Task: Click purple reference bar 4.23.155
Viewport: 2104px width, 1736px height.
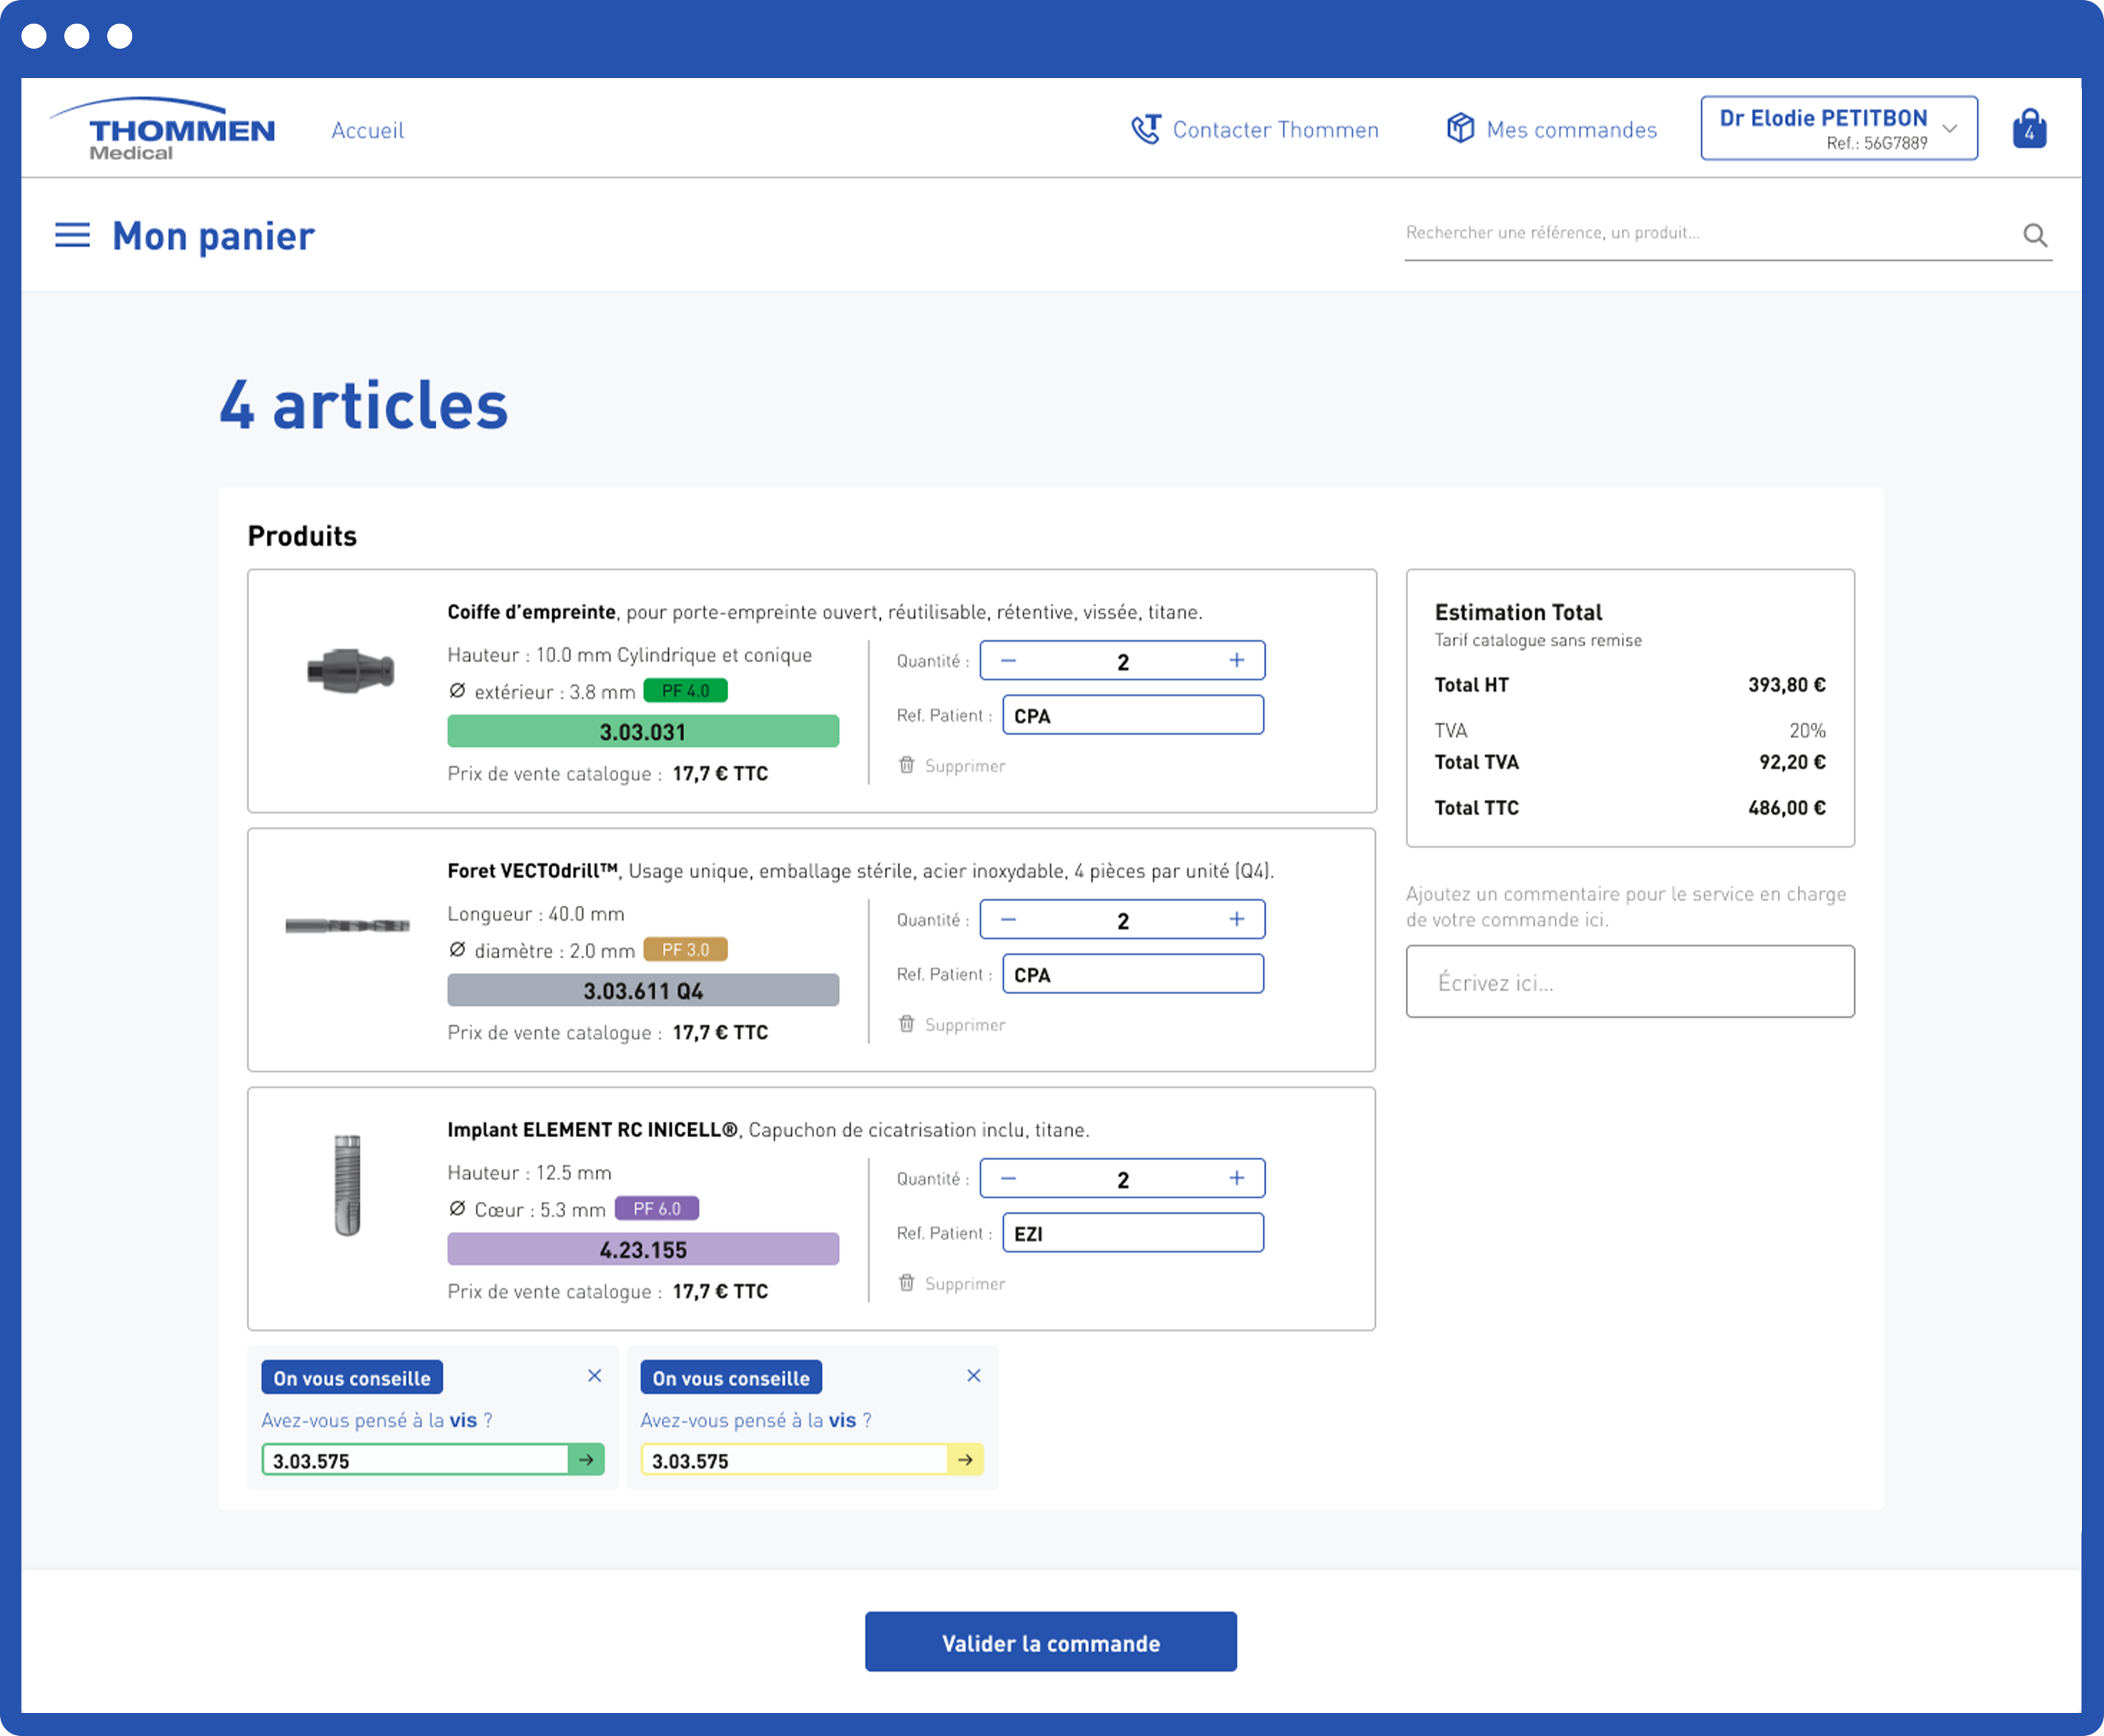Action: 643,1250
